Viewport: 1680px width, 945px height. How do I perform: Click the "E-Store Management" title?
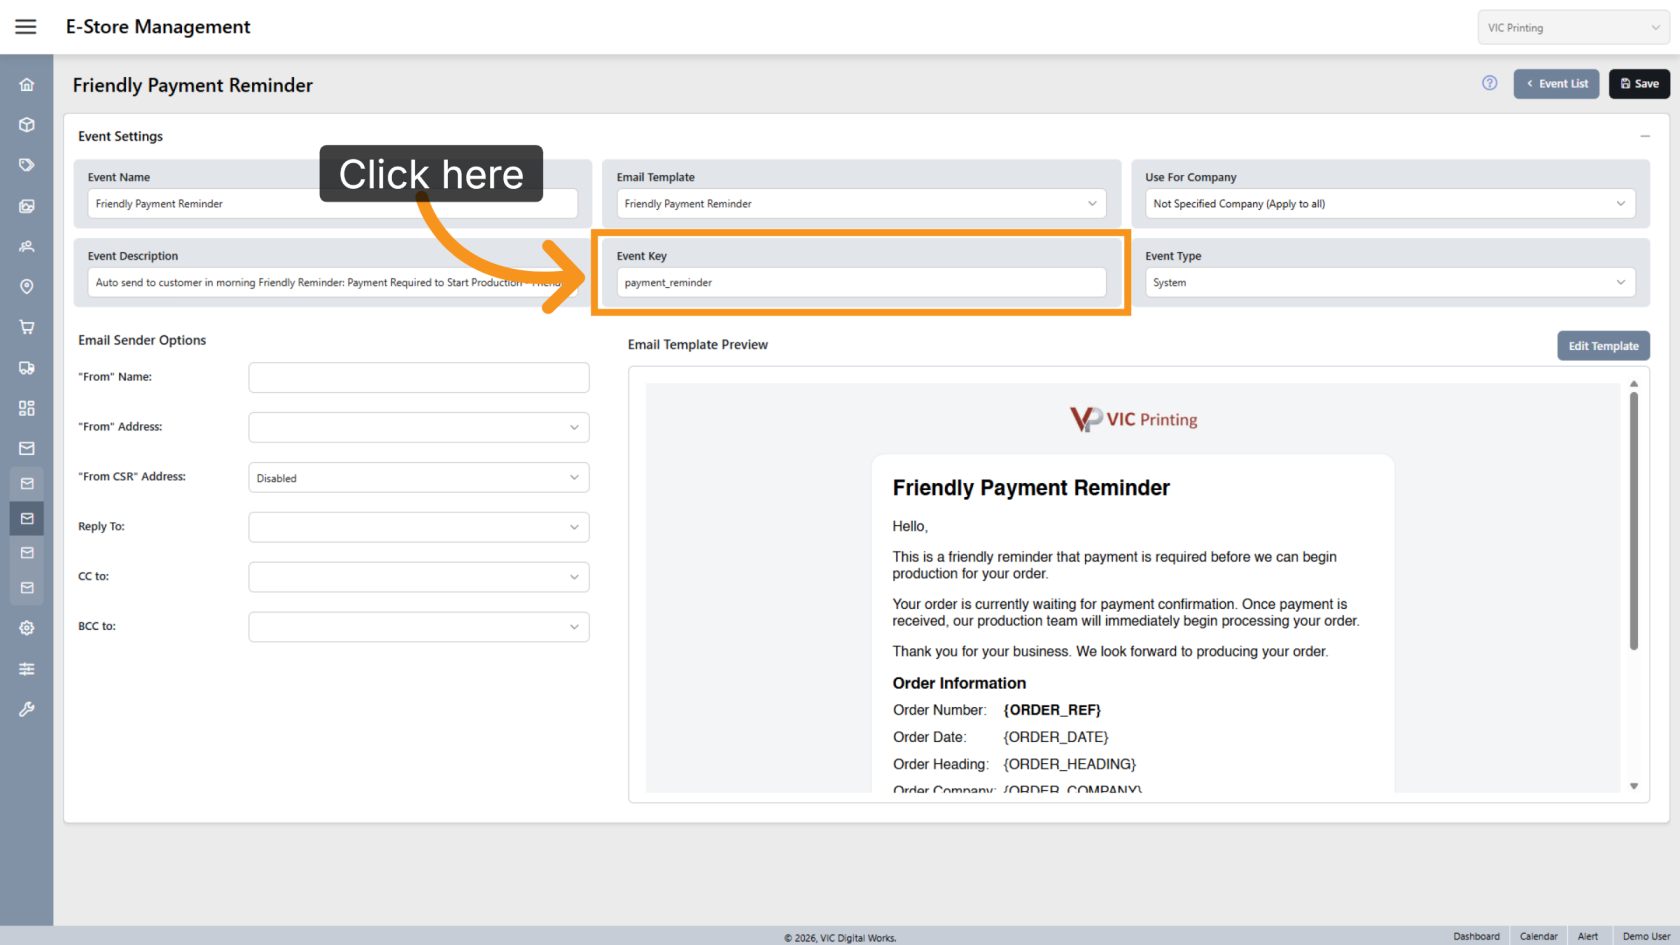[158, 27]
